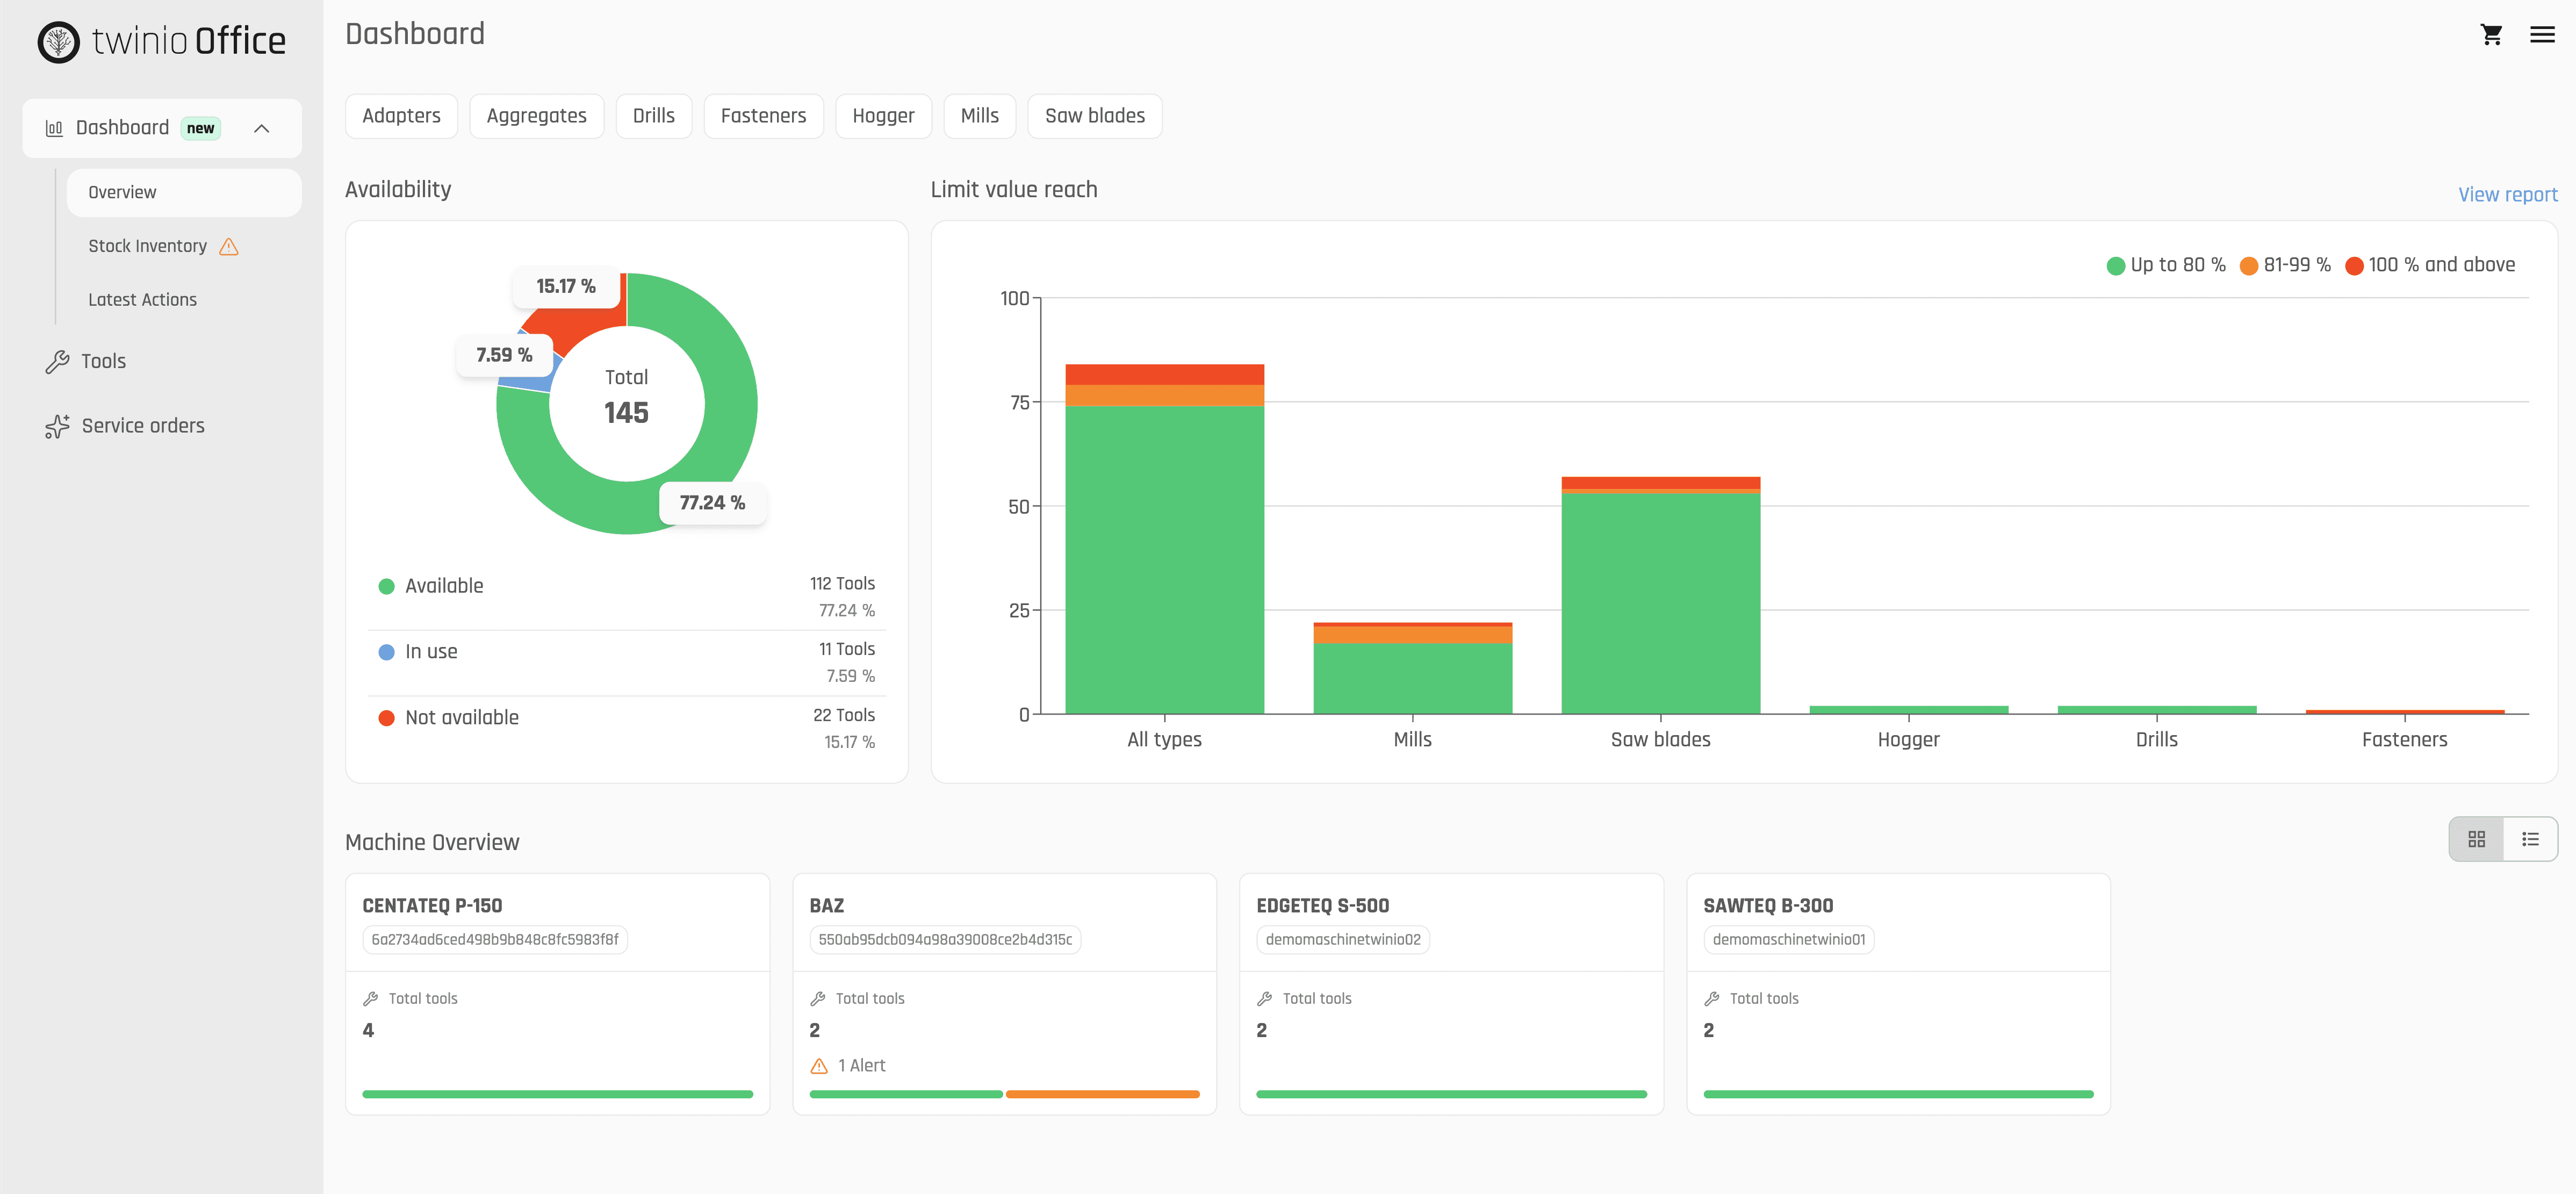Screen dimensions: 2576x1194
Task: Click the '11 Tools' in use count
Action: [846, 650]
